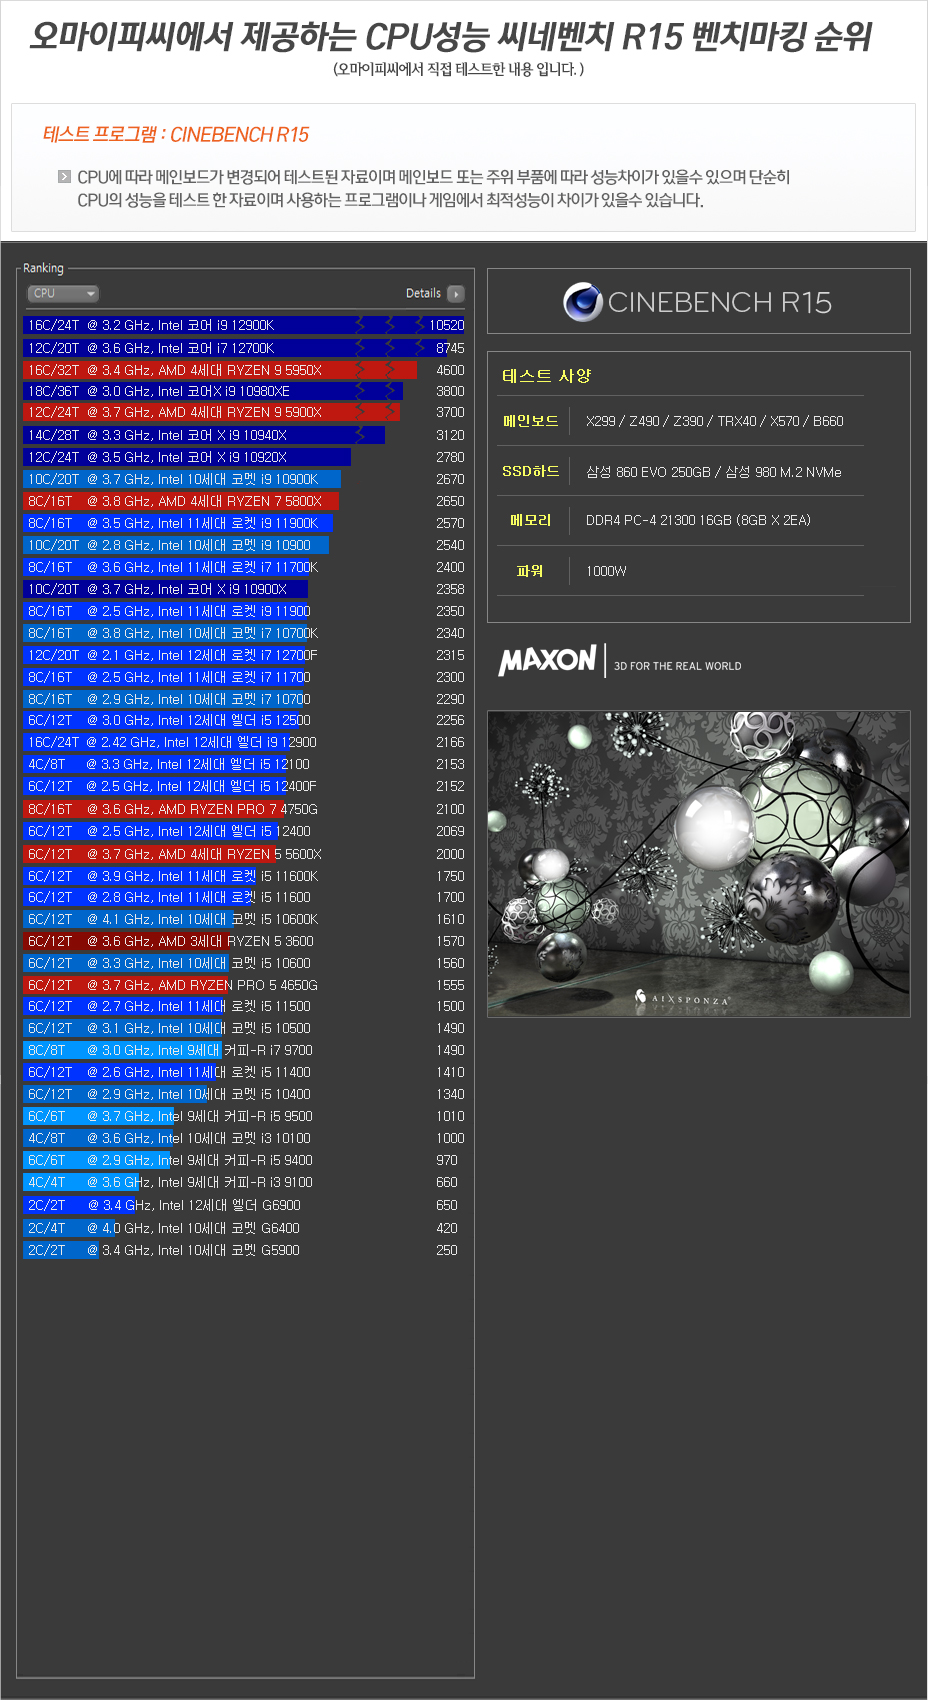Select the AMD RYZEN PRO 5 4650G row
This screenshot has height=1700, width=928.
click(244, 985)
